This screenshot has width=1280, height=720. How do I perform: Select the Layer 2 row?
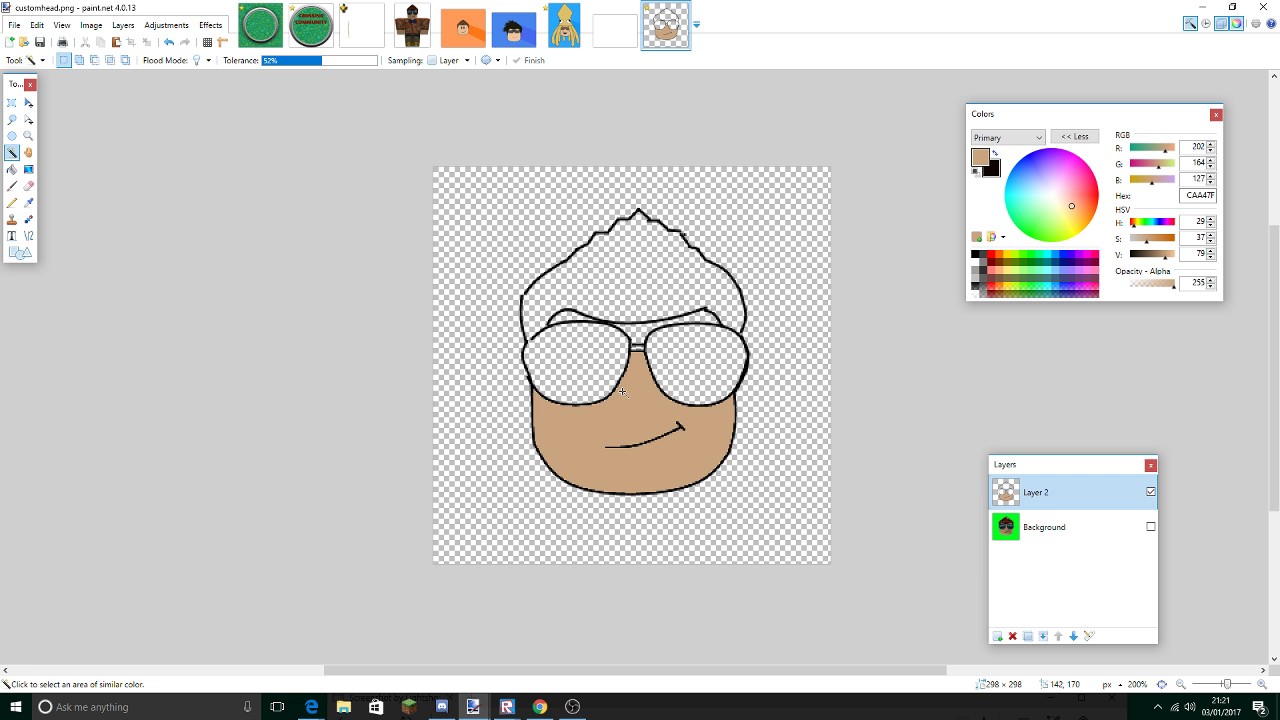tap(1073, 492)
